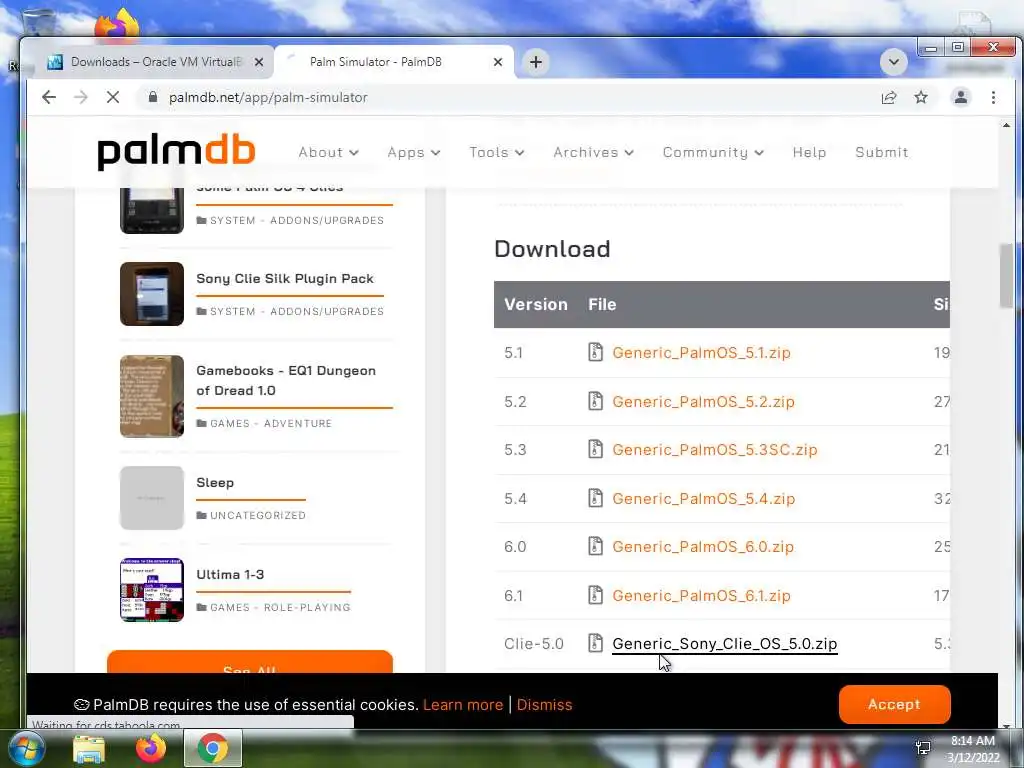Click the Games - Role-Playing category link
Viewport: 1024px width, 768px height.
click(280, 607)
